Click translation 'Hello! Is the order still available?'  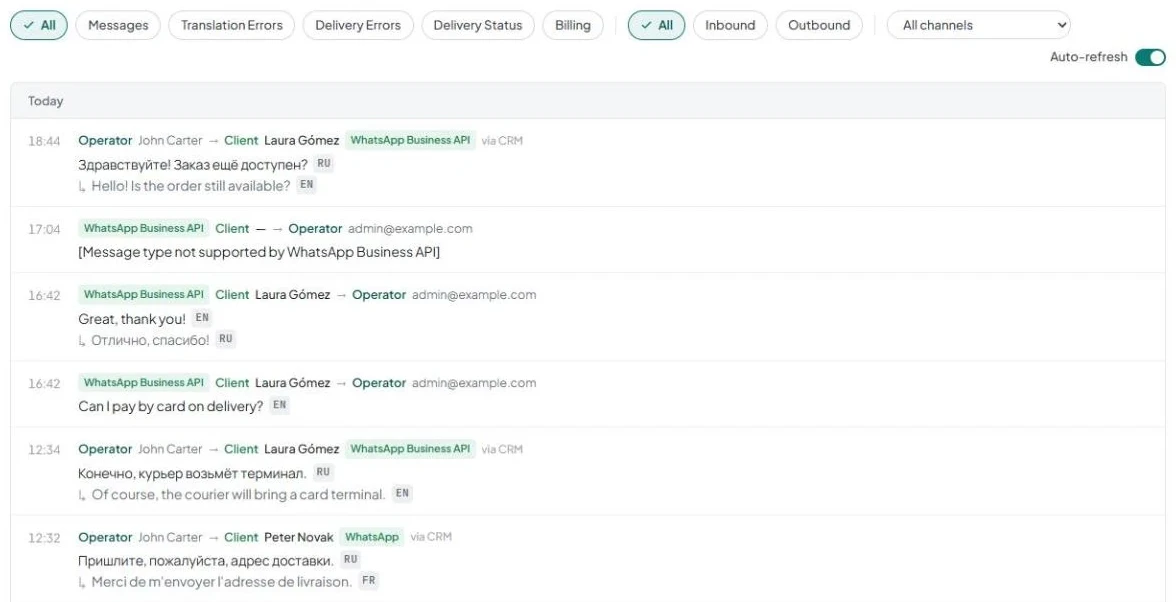pos(190,186)
